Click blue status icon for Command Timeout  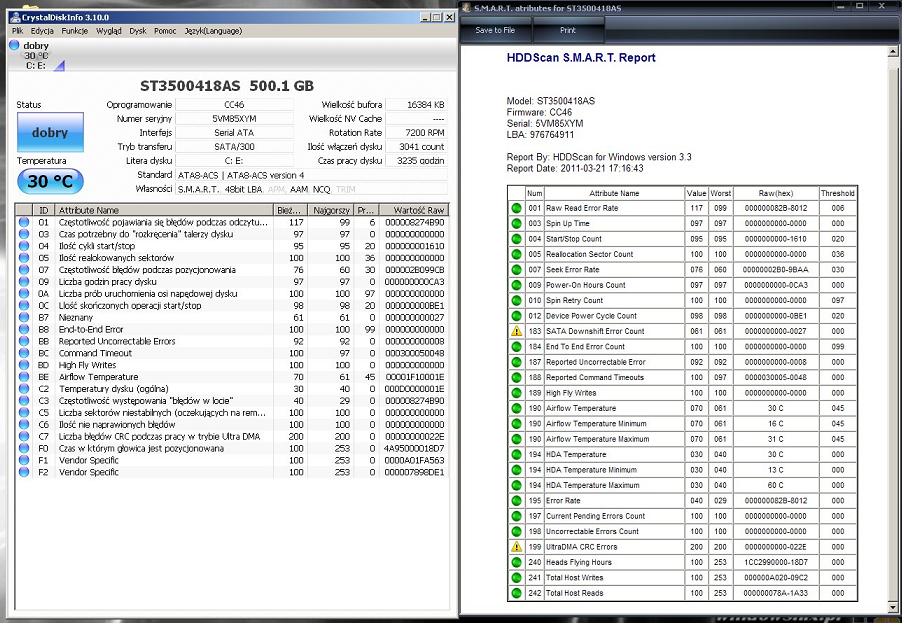[x=24, y=353]
